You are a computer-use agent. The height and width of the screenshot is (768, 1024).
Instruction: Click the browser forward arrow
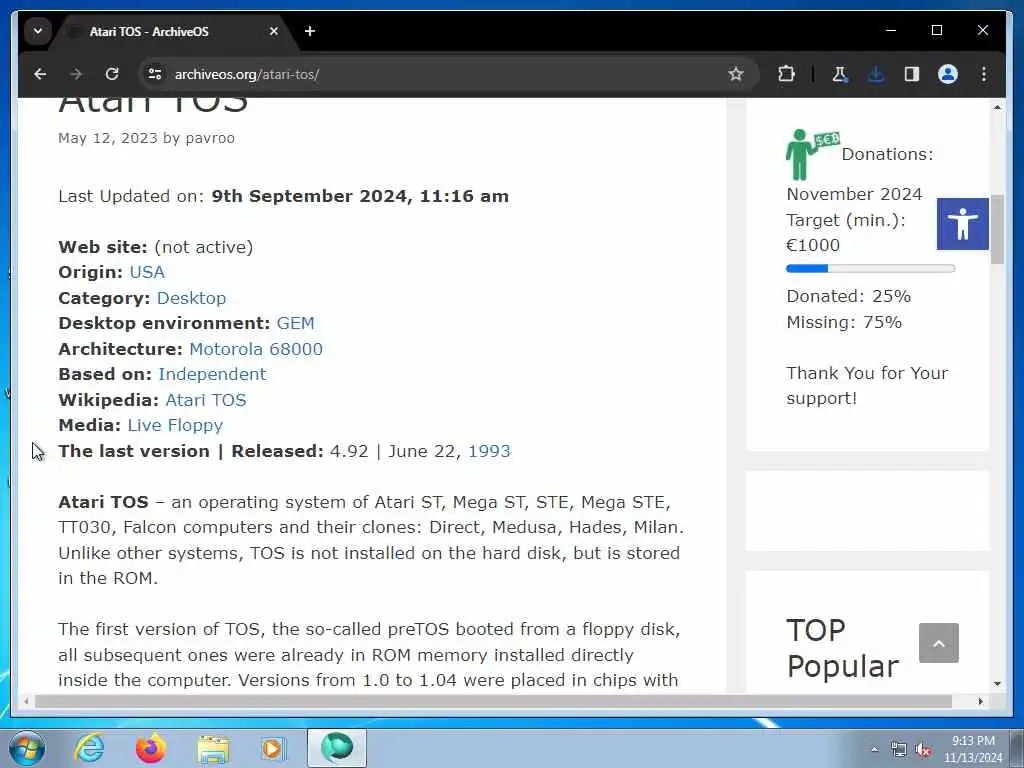tap(76, 74)
